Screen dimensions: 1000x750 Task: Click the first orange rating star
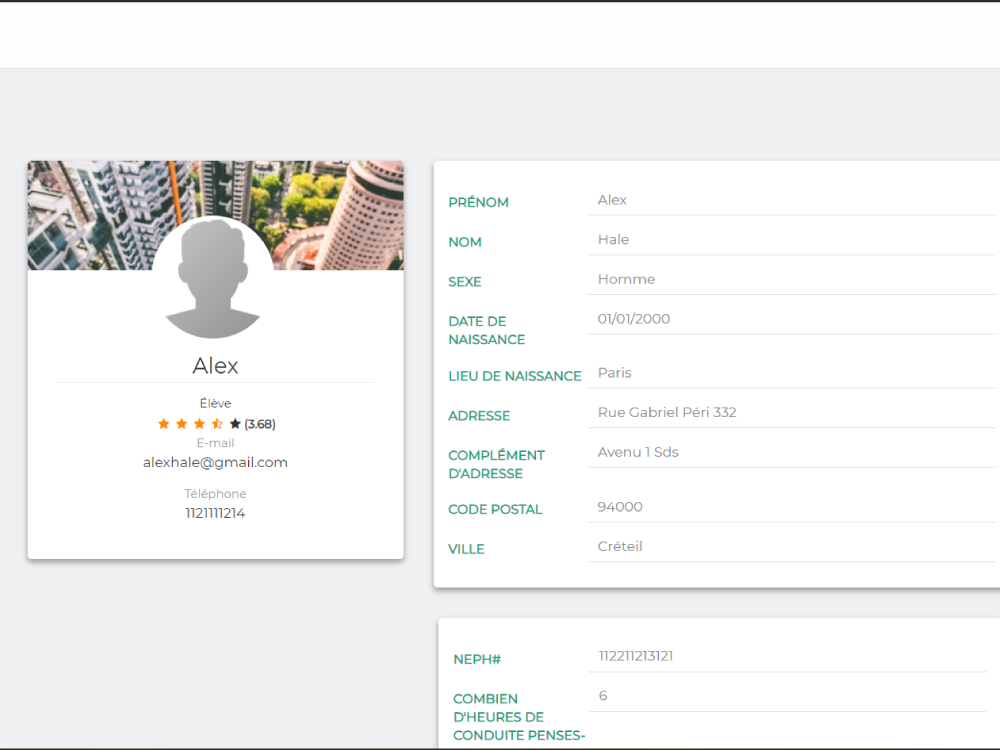pyautogui.click(x=164, y=423)
